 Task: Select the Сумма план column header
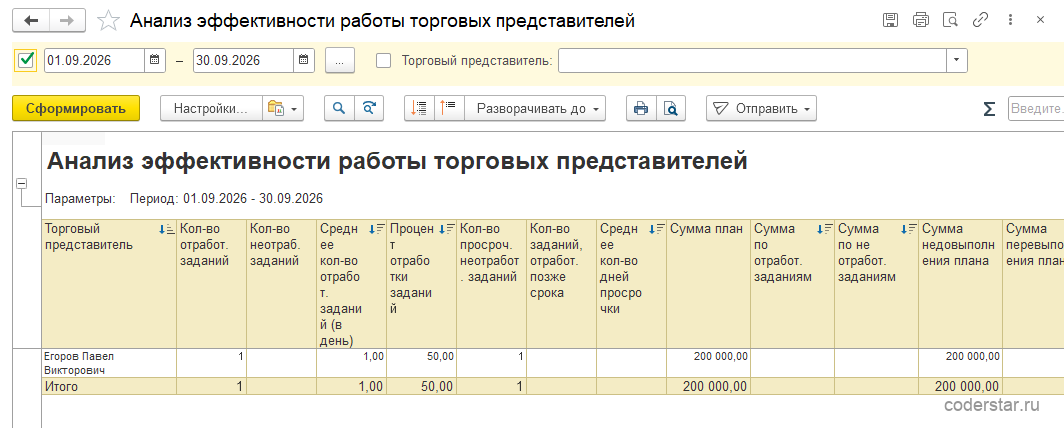click(x=708, y=284)
